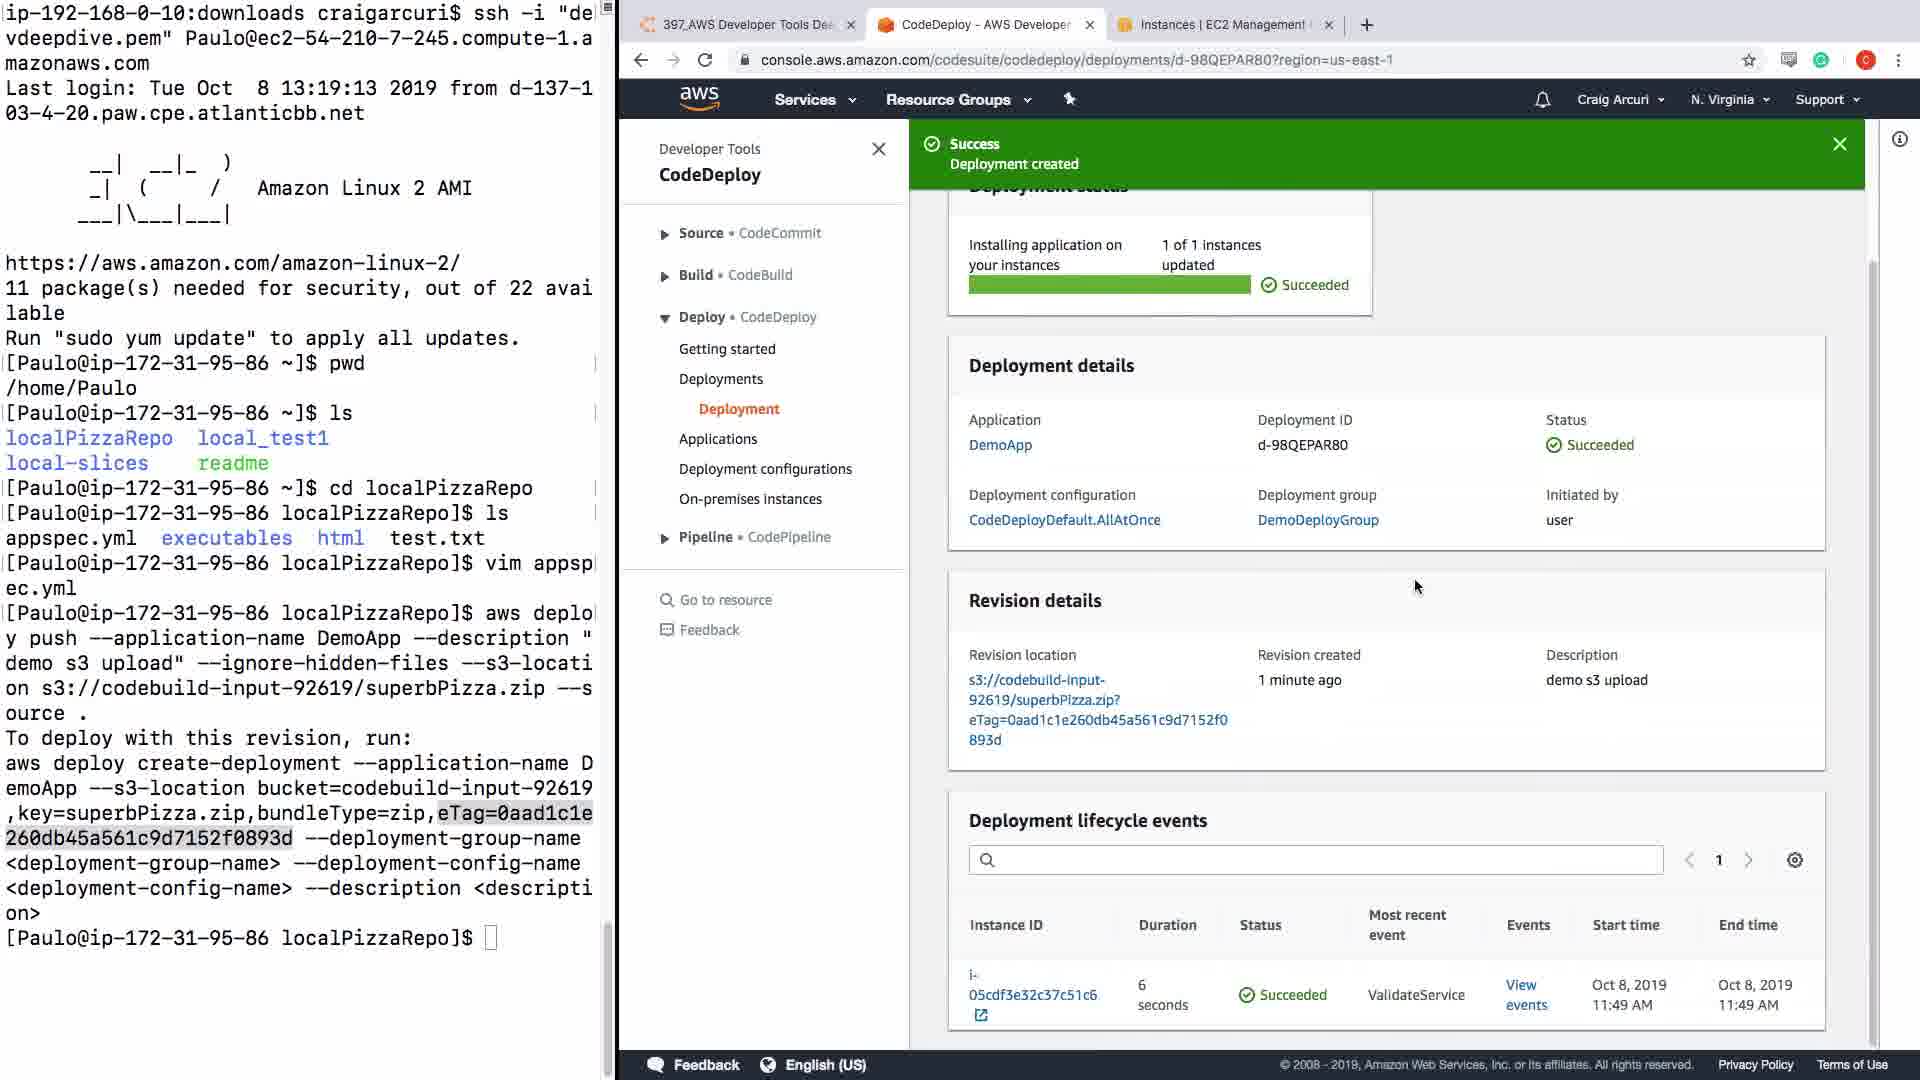Dismiss the Success deployment created banner
The width and height of the screenshot is (1920, 1080).
tap(1839, 144)
